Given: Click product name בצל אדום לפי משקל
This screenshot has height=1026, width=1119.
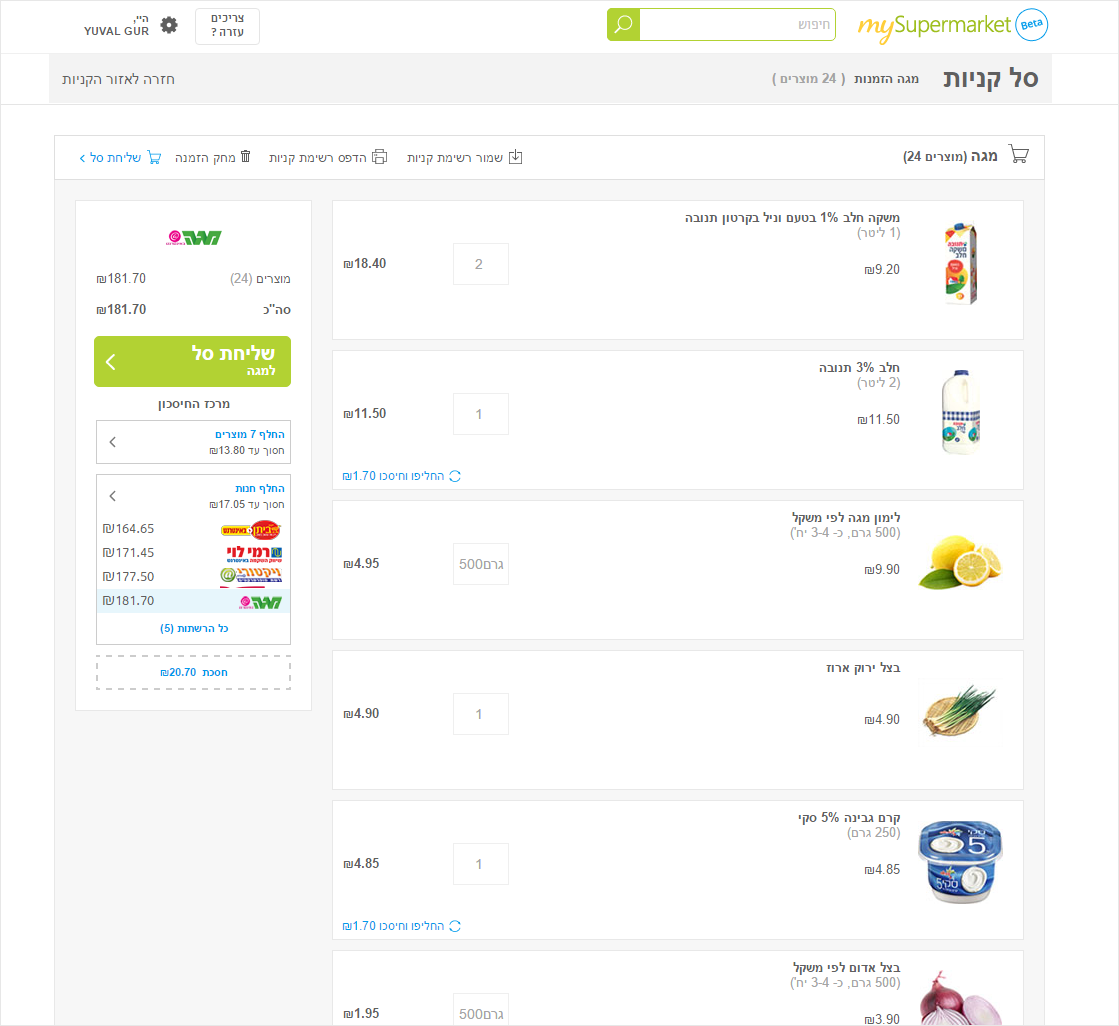Looking at the screenshot, I should tap(846, 967).
